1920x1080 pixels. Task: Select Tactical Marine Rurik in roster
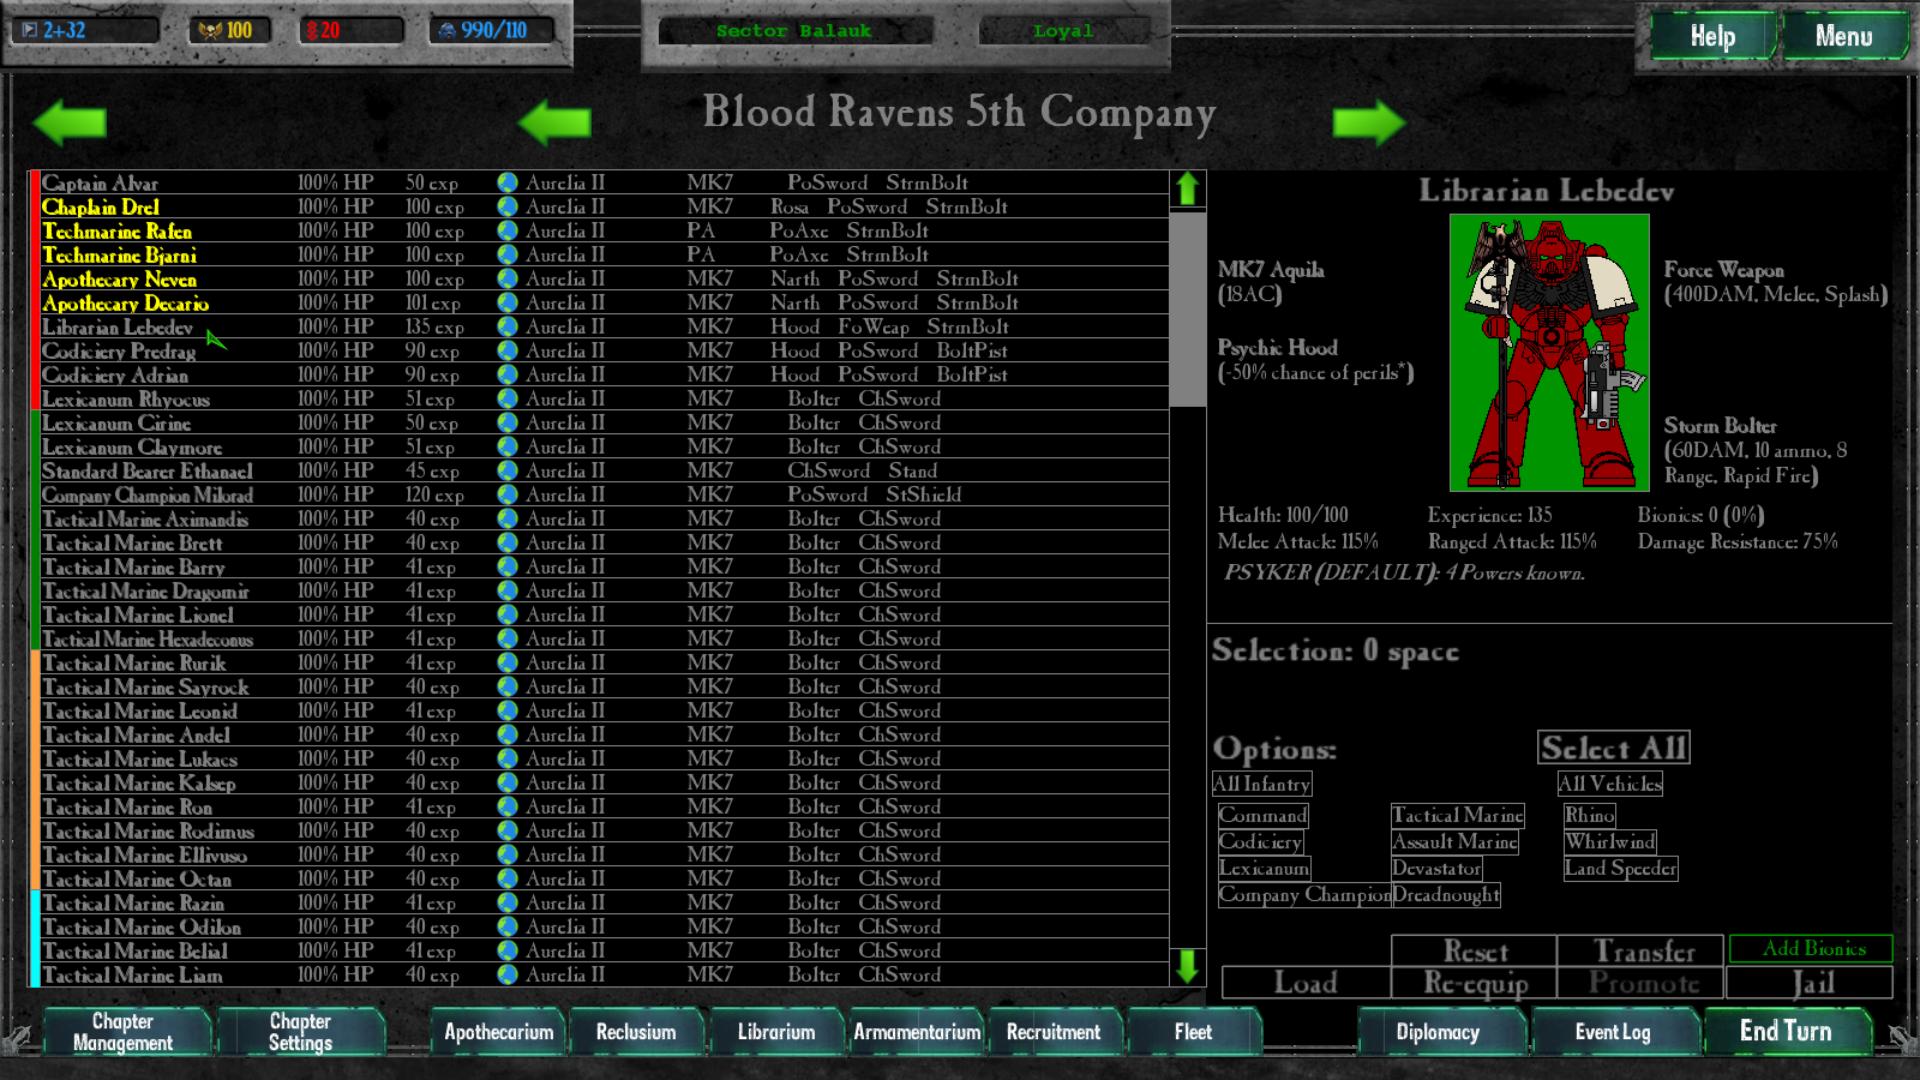tap(604, 663)
